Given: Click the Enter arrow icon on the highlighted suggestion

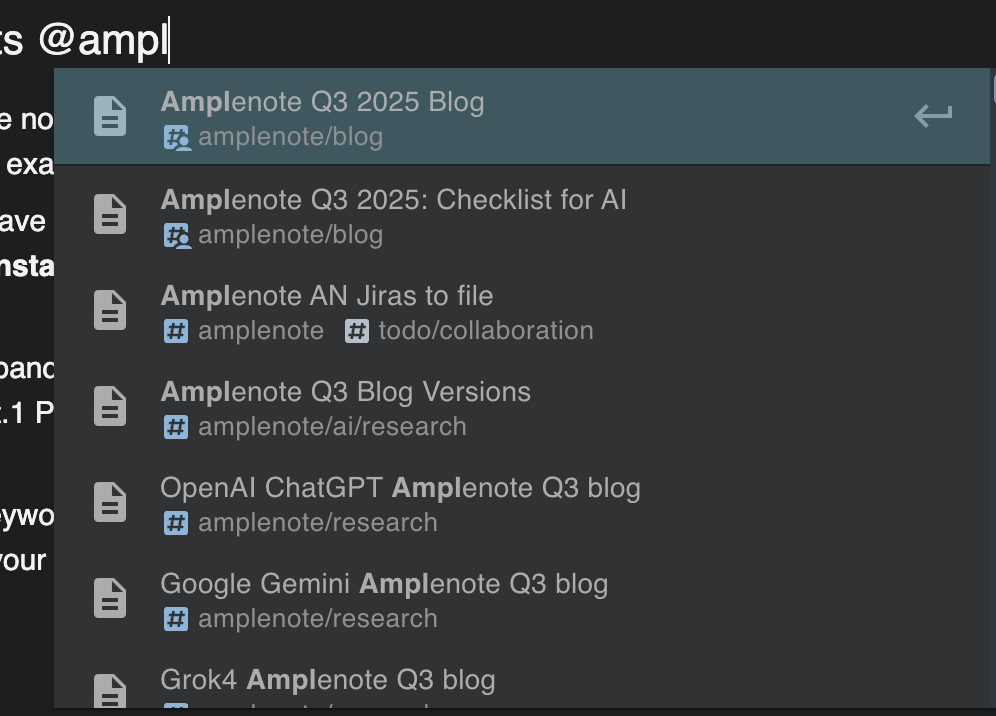Looking at the screenshot, I should click(x=932, y=116).
